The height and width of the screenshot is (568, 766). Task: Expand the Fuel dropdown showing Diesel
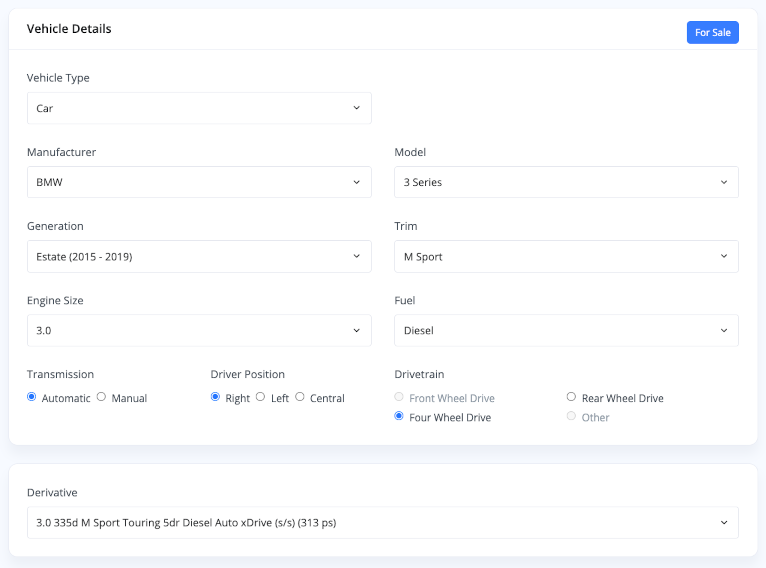point(566,331)
